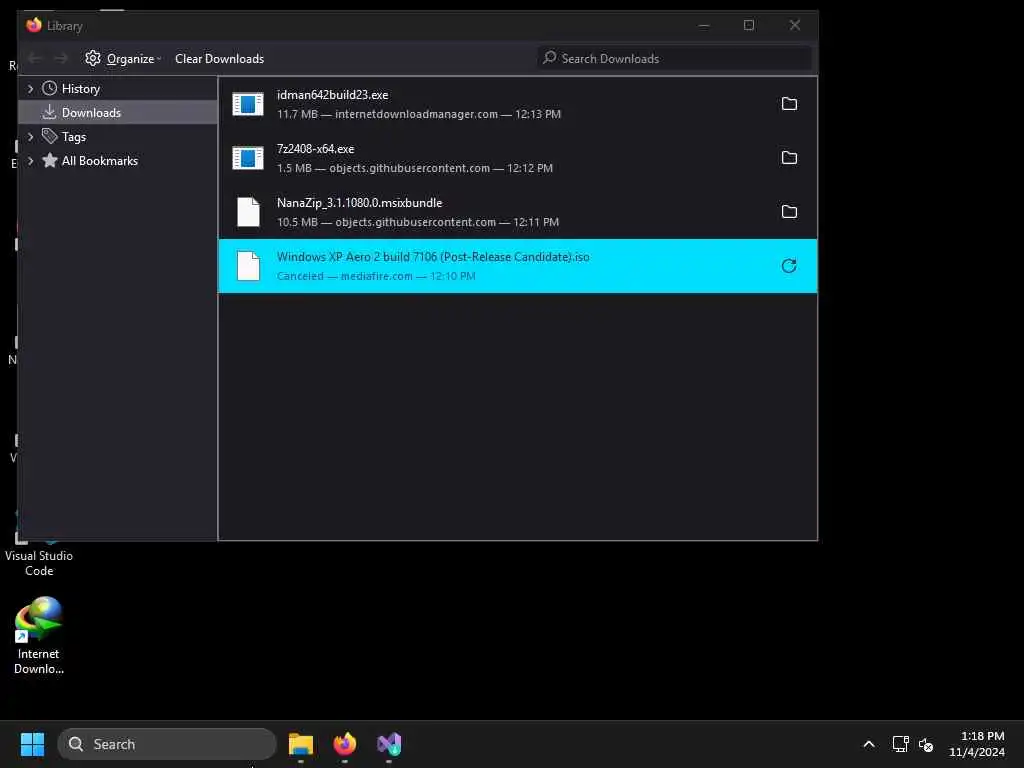This screenshot has height=768, width=1024.
Task: Click the idman642build23.exe file icon
Action: tap(248, 104)
